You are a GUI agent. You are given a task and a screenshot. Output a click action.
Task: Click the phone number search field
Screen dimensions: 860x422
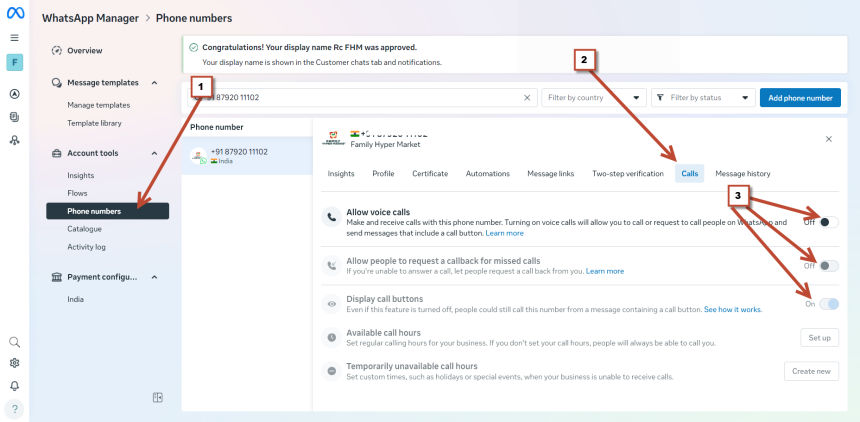click(361, 98)
